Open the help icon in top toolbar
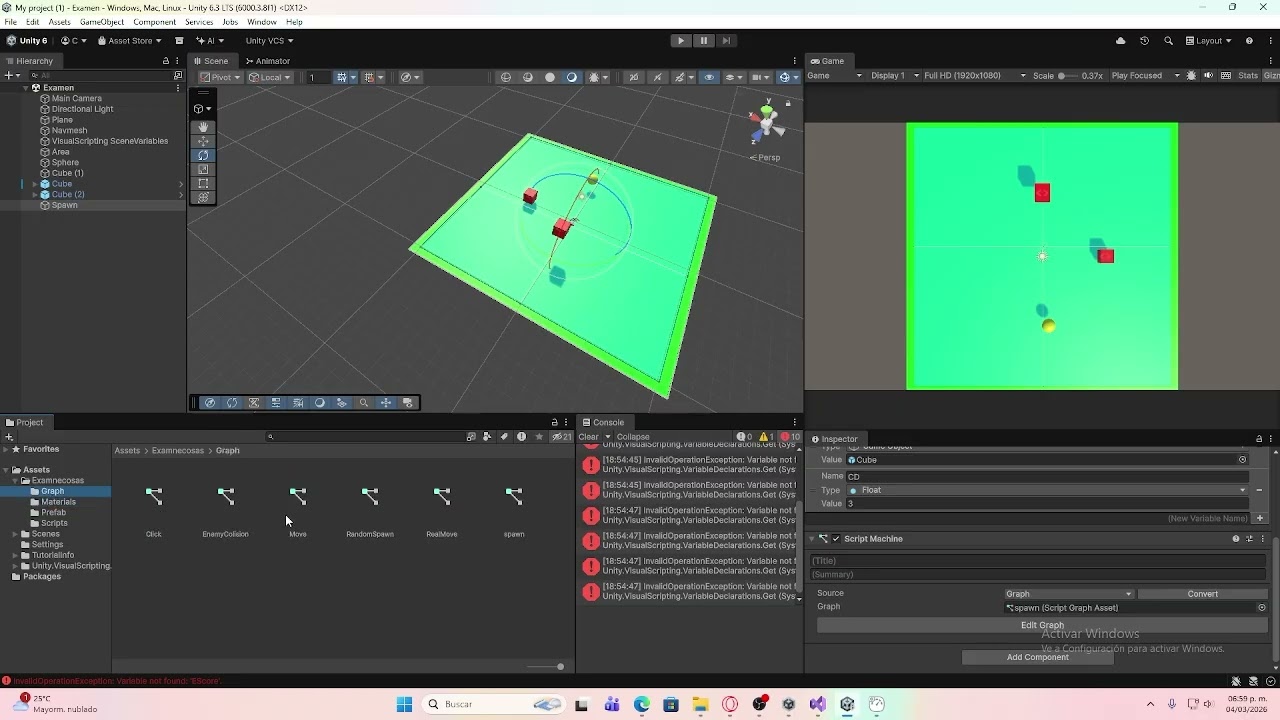1280x720 pixels. point(1249,41)
